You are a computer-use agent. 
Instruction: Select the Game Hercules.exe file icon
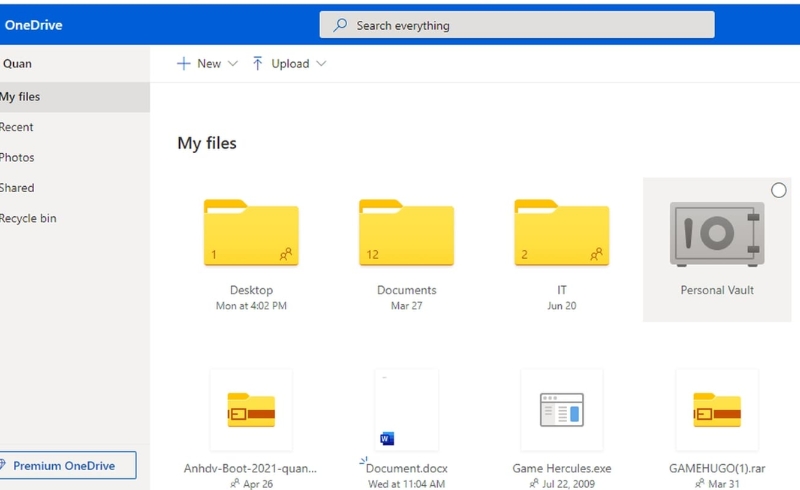(562, 410)
